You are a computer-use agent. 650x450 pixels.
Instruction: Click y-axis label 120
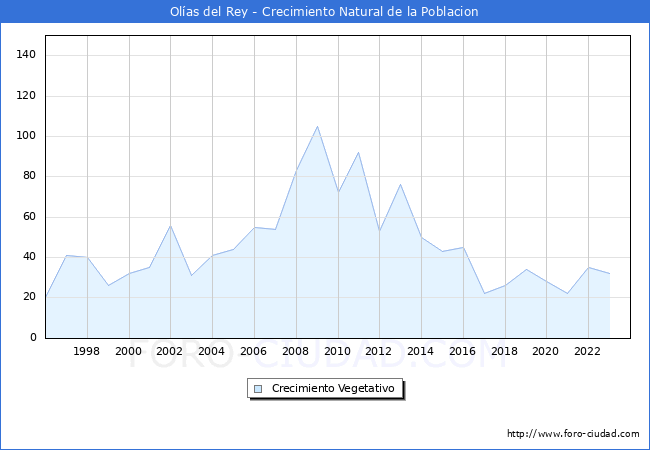click(x=26, y=95)
